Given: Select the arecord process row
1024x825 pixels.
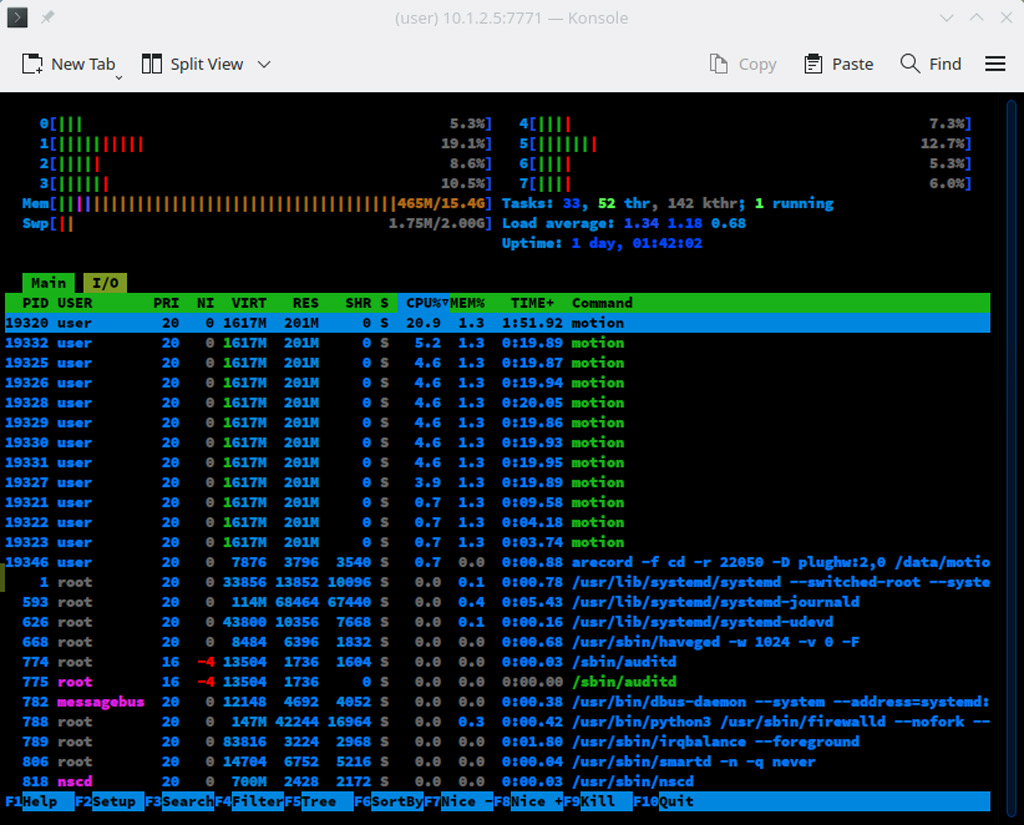Looking at the screenshot, I should (498, 562).
